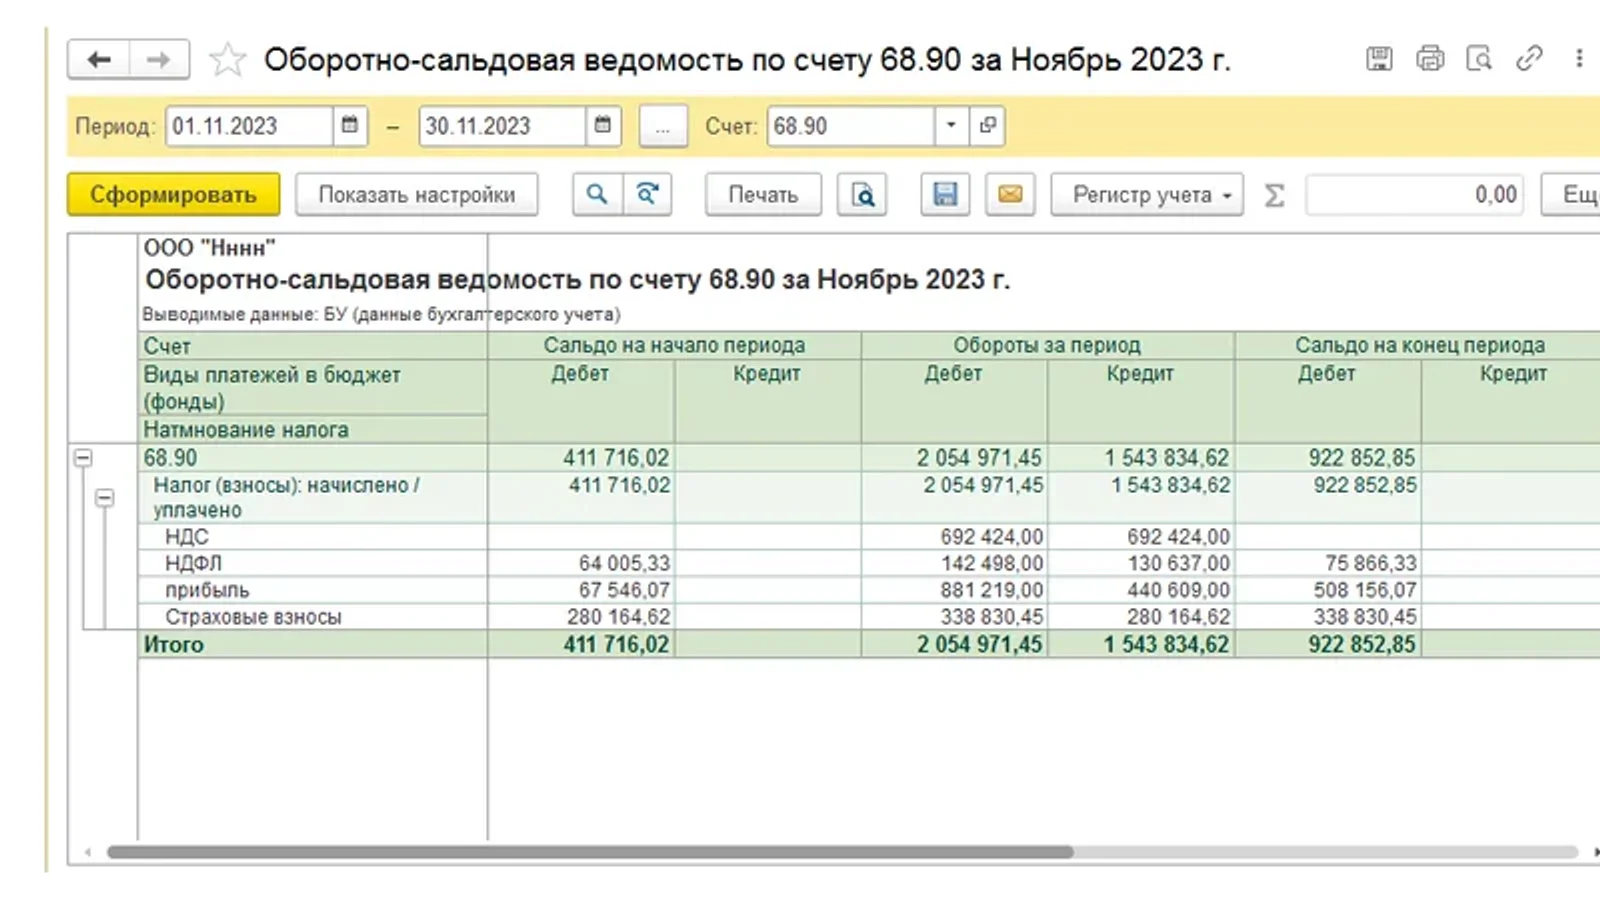The height and width of the screenshot is (900, 1600).
Task: Click the back navigation arrow
Action: (98, 60)
